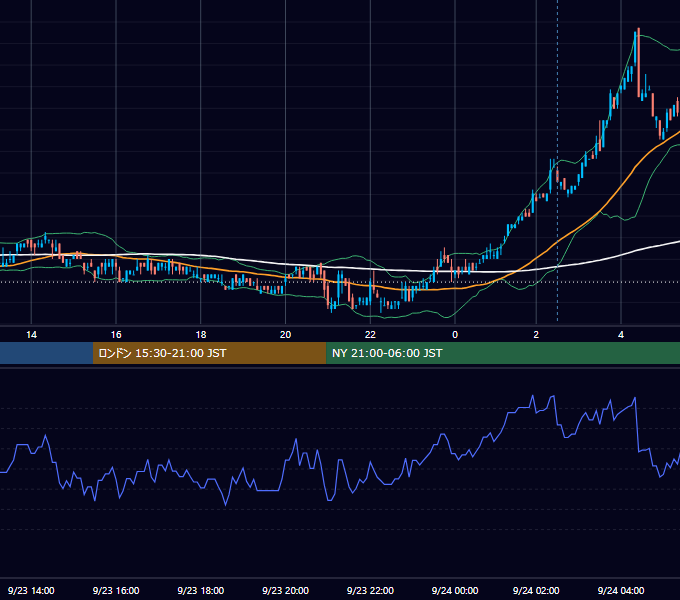Click the NY 21:00-06:00 JST session bar
This screenshot has width=680, height=600.
(x=503, y=353)
